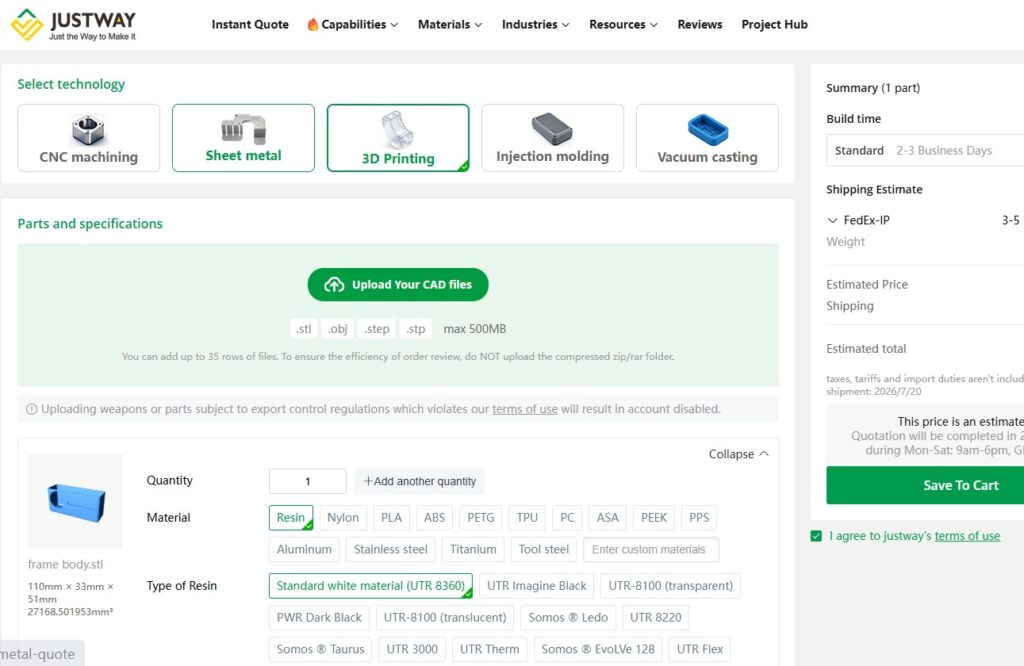Open the Materials dropdown menu

(x=450, y=25)
